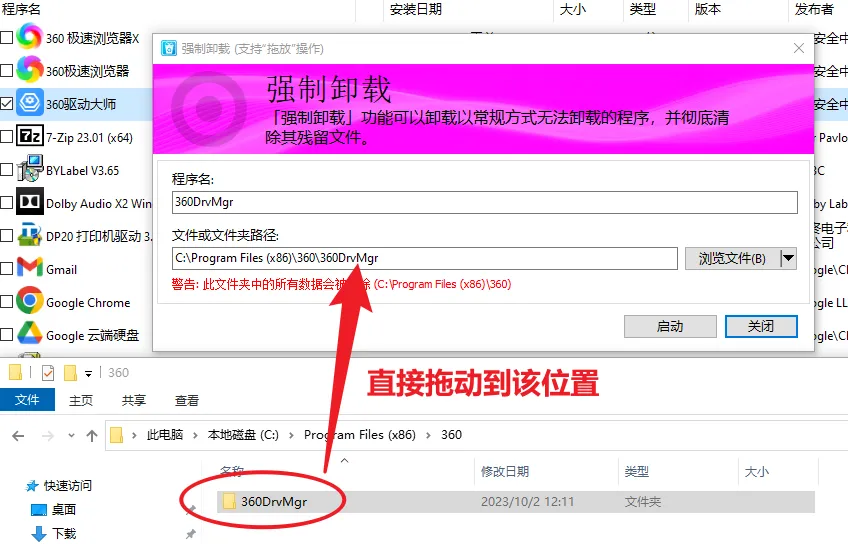Click the 强制卸载 dialog title icon
This screenshot has height=544, width=848.
(169, 48)
